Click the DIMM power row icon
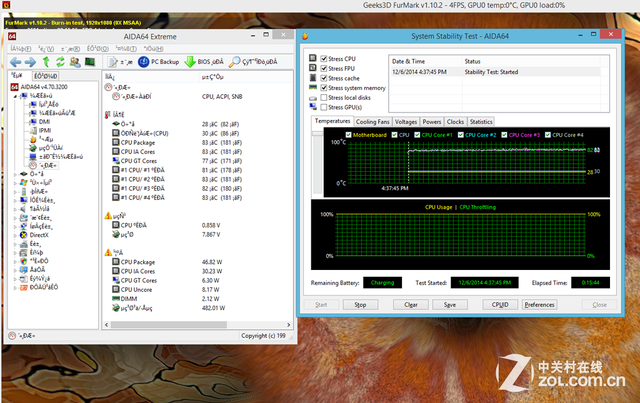 coord(116,298)
